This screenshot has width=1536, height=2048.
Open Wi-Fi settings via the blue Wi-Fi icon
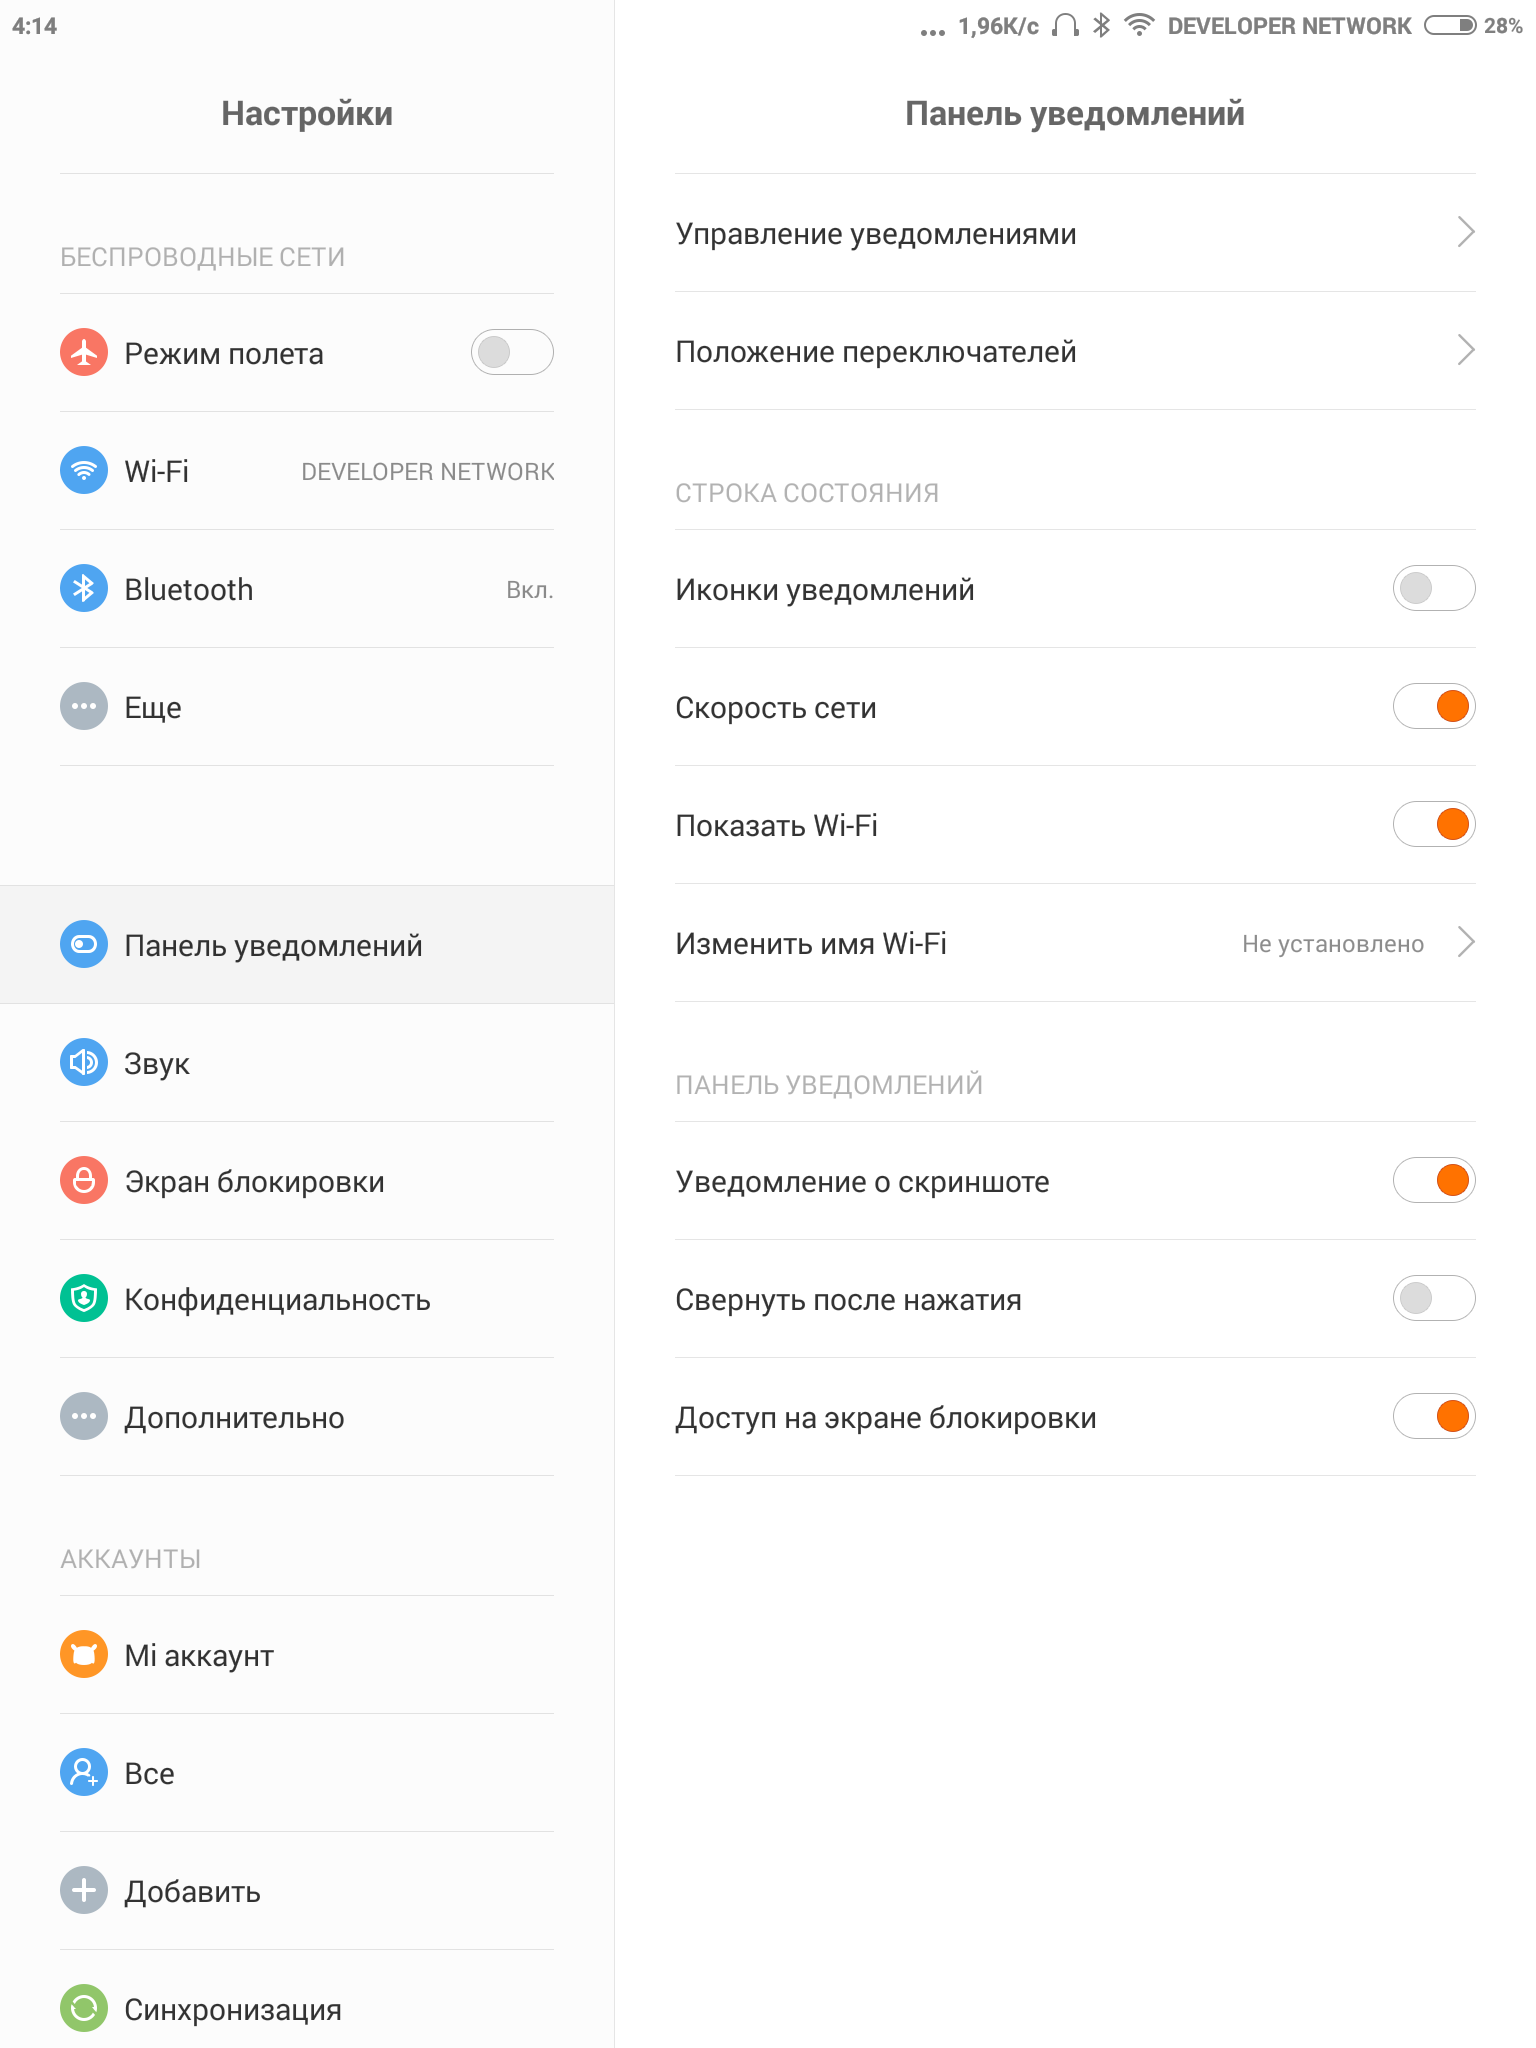click(84, 470)
